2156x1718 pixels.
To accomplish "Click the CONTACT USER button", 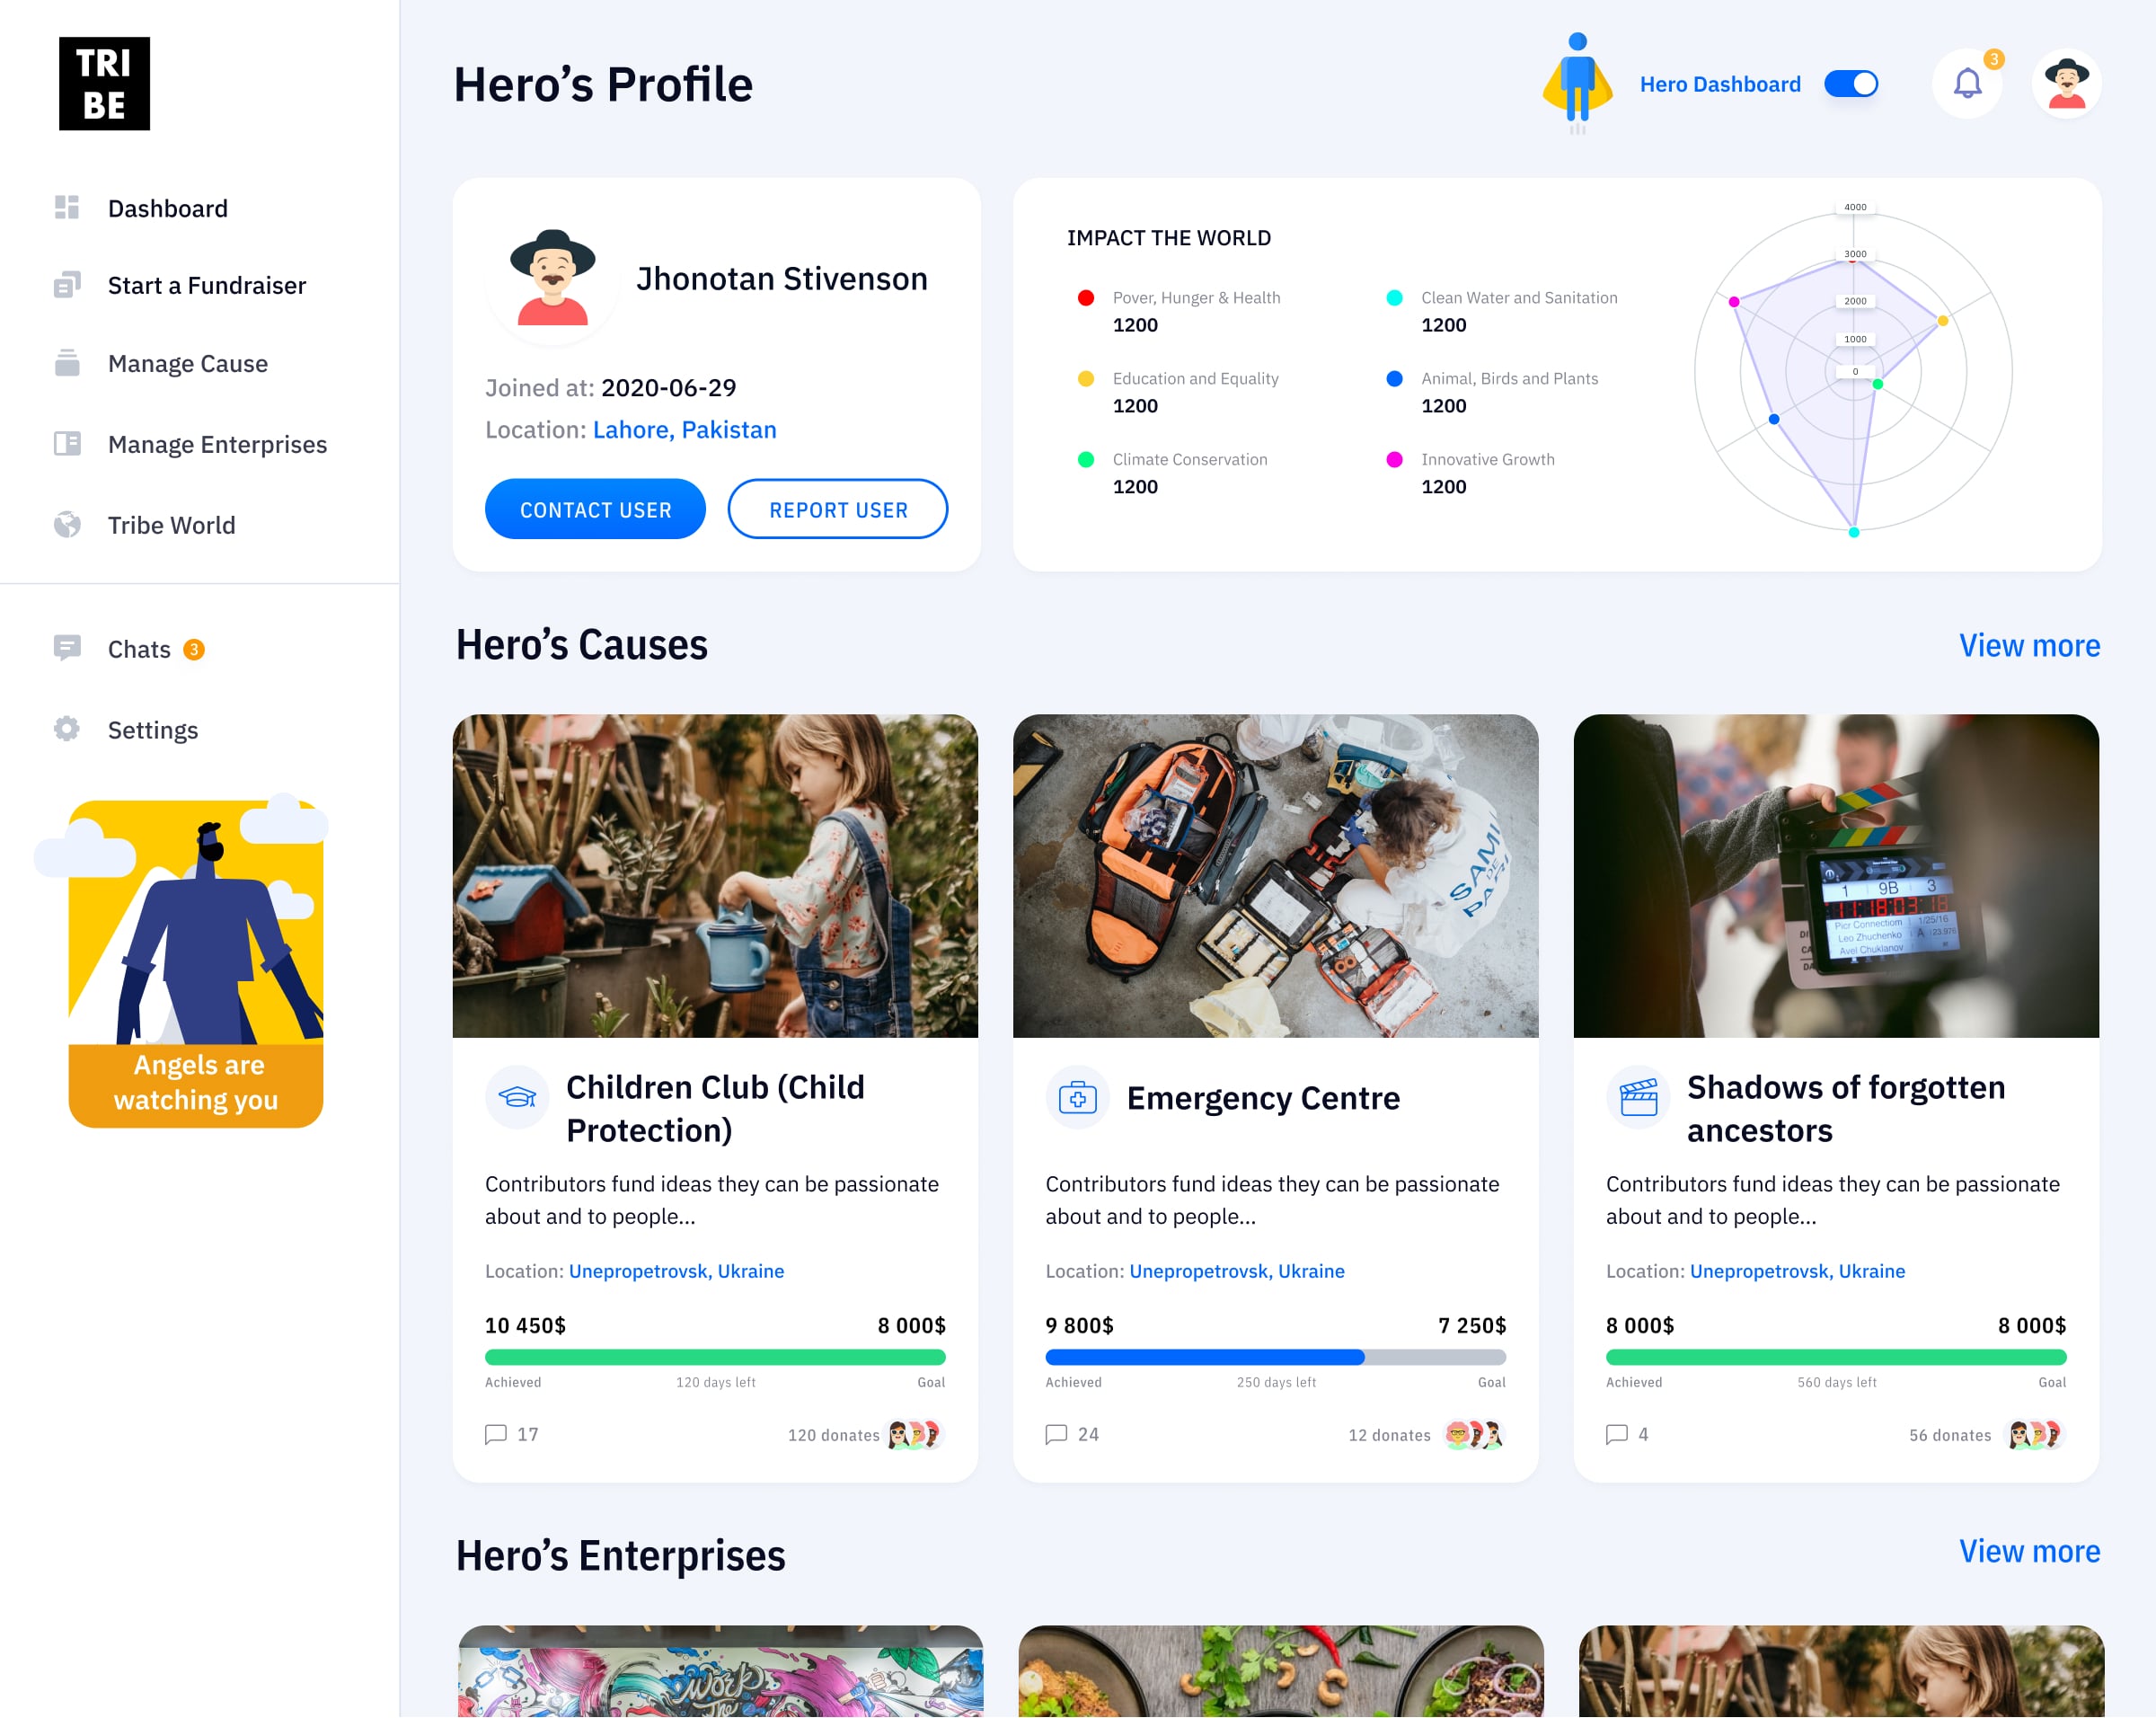I will point(595,509).
